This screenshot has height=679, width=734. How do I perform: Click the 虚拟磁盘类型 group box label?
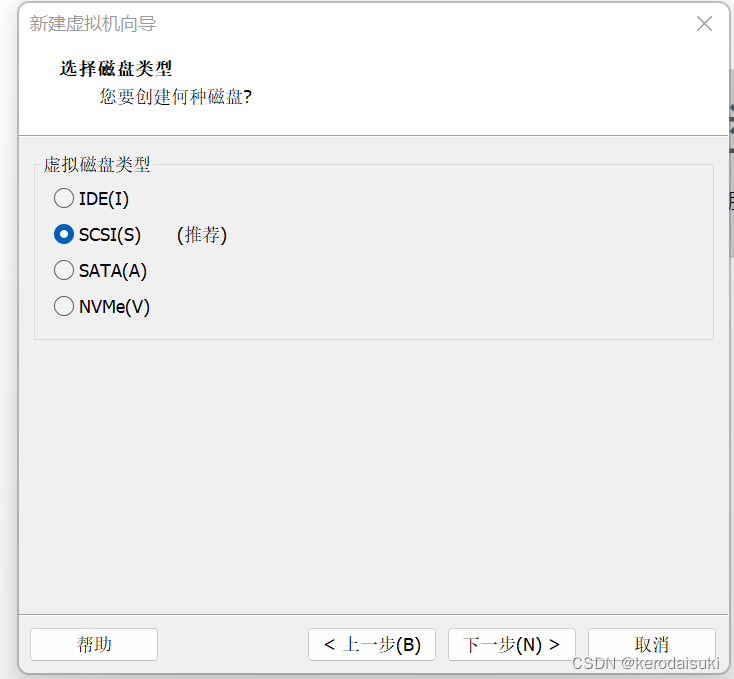click(97, 165)
